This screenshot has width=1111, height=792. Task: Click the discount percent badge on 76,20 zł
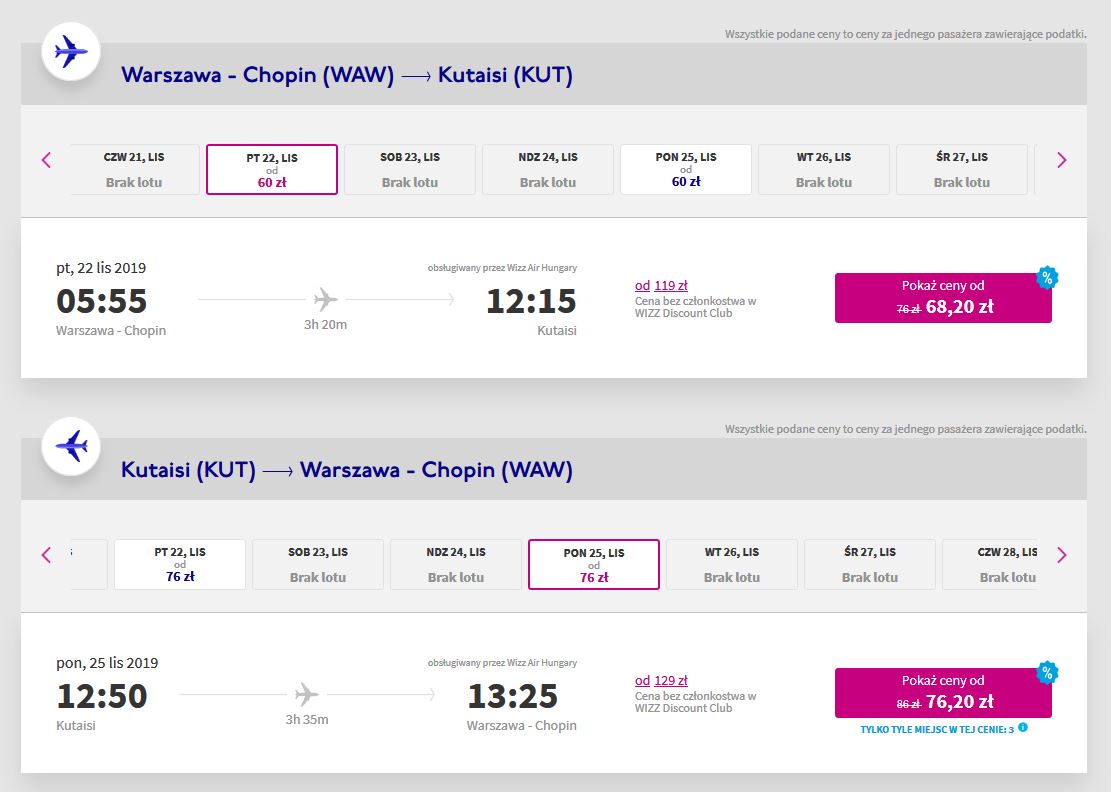tap(1047, 672)
